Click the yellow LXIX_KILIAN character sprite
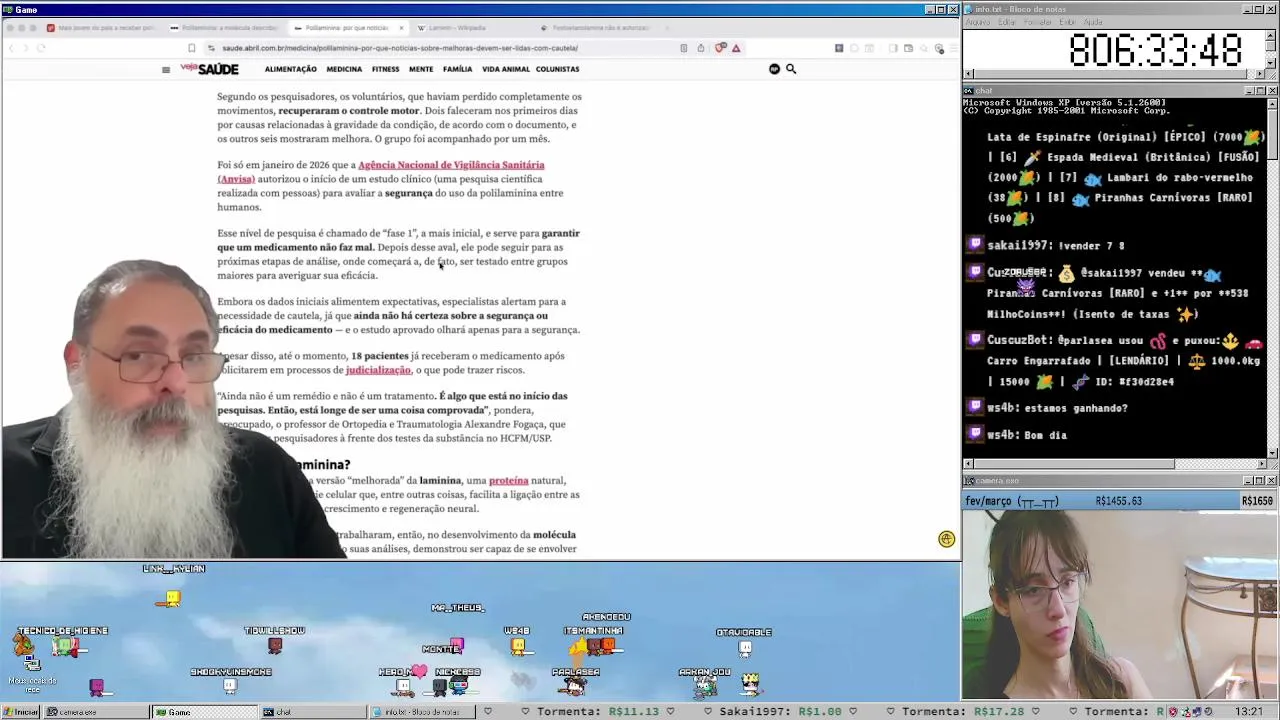This screenshot has height=720, width=1280. tap(173, 598)
